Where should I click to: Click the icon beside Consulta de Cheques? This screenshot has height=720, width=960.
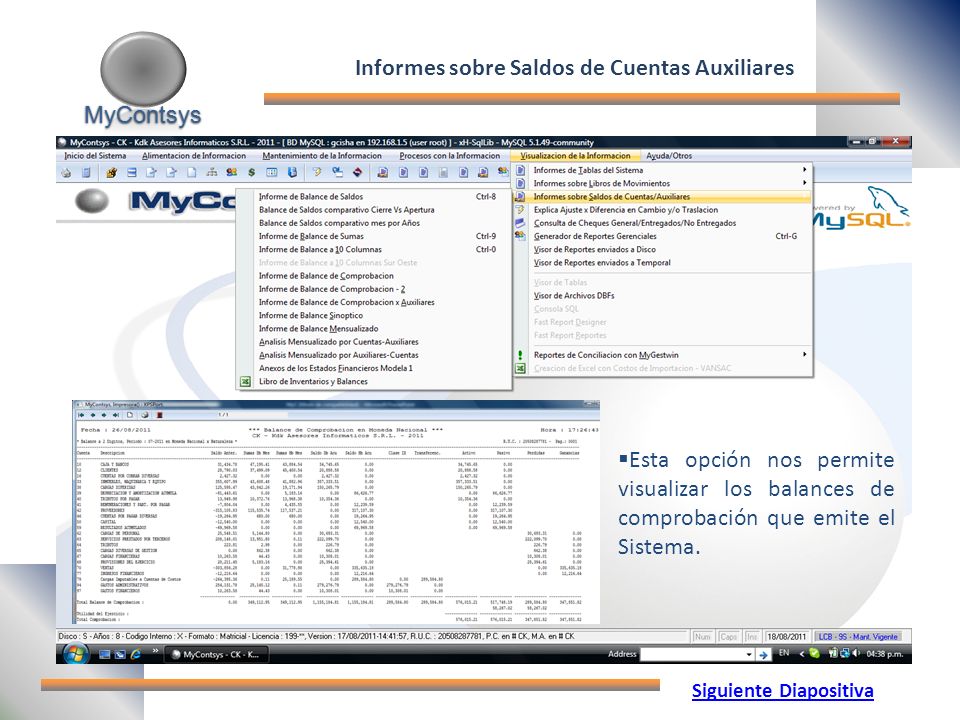pos(520,223)
